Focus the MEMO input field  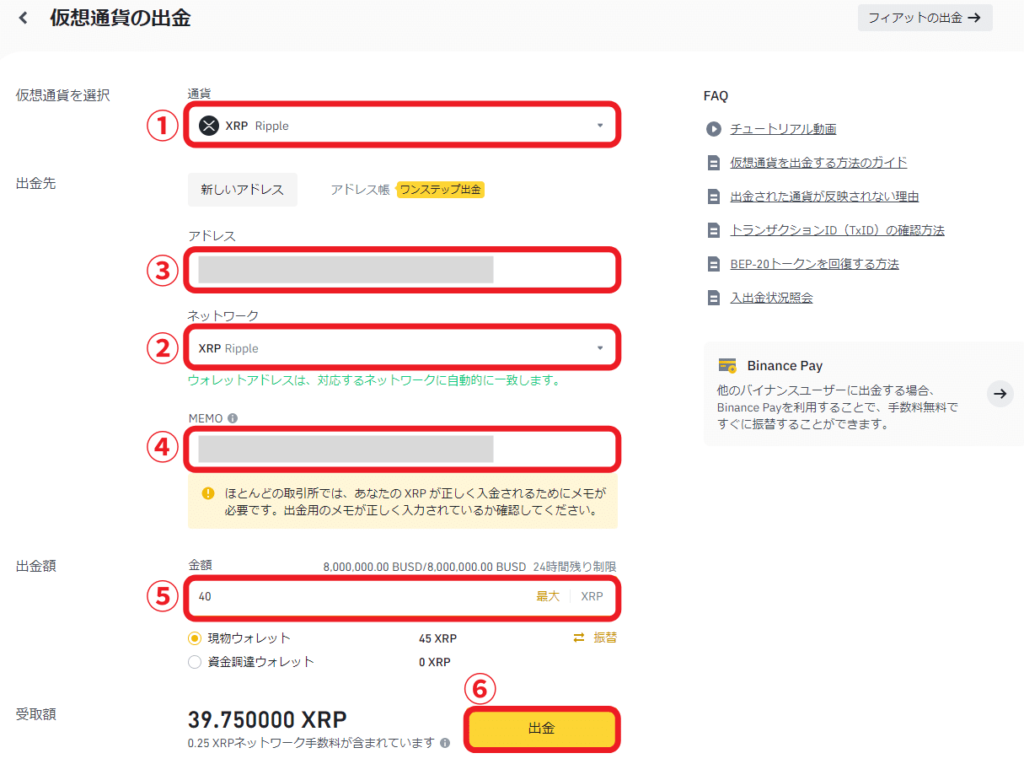click(402, 449)
